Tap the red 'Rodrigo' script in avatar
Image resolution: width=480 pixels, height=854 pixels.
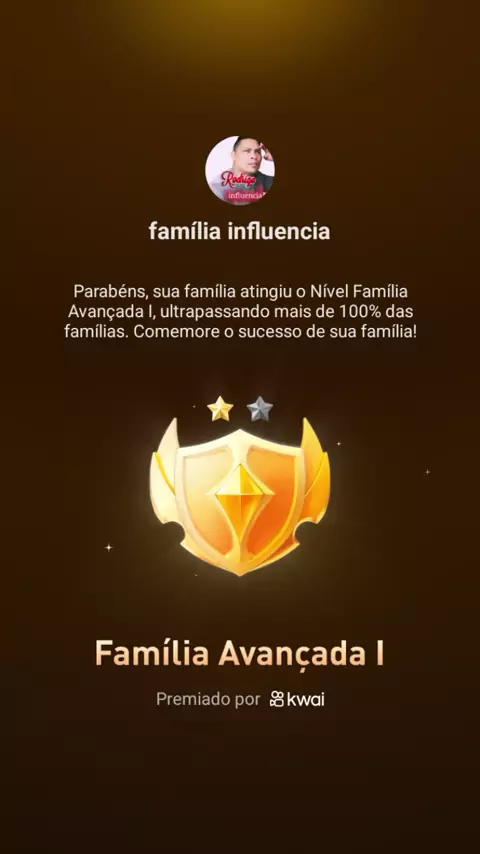(x=238, y=178)
